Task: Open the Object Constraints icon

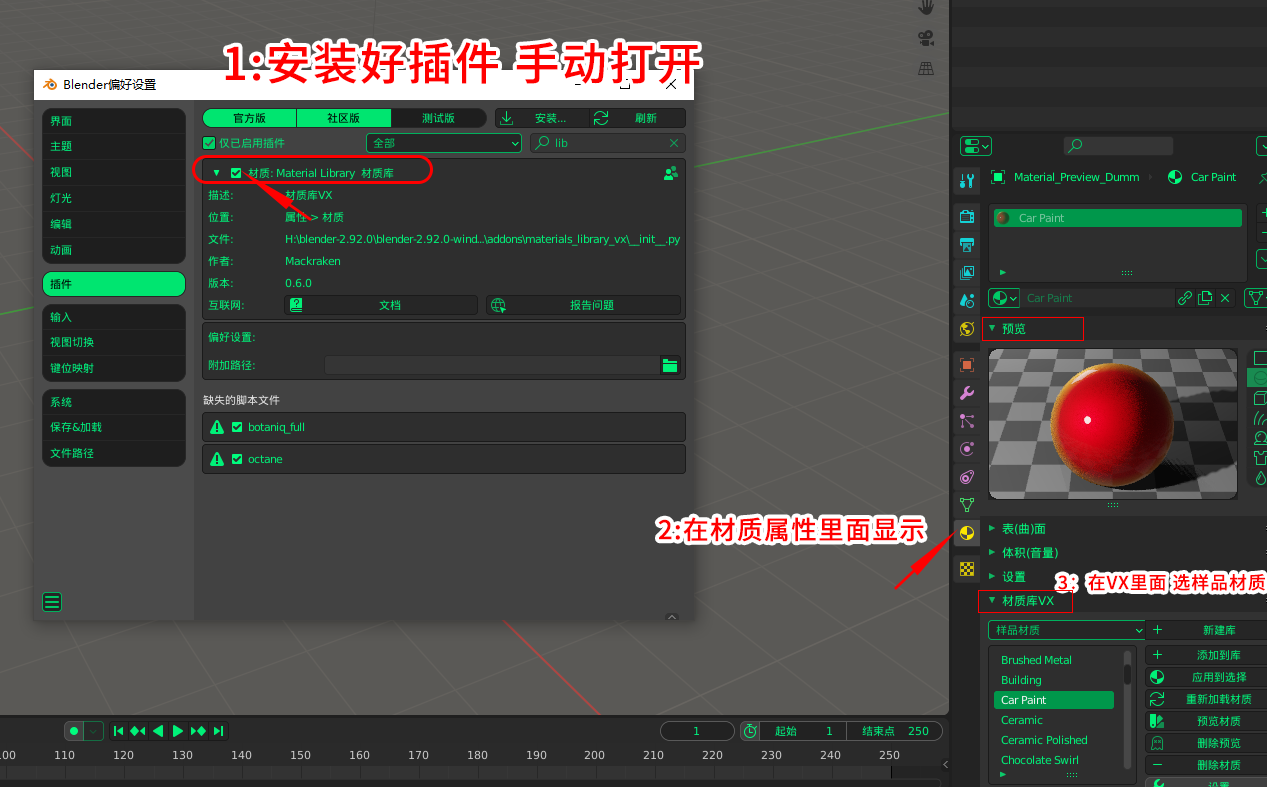Action: coord(966,477)
